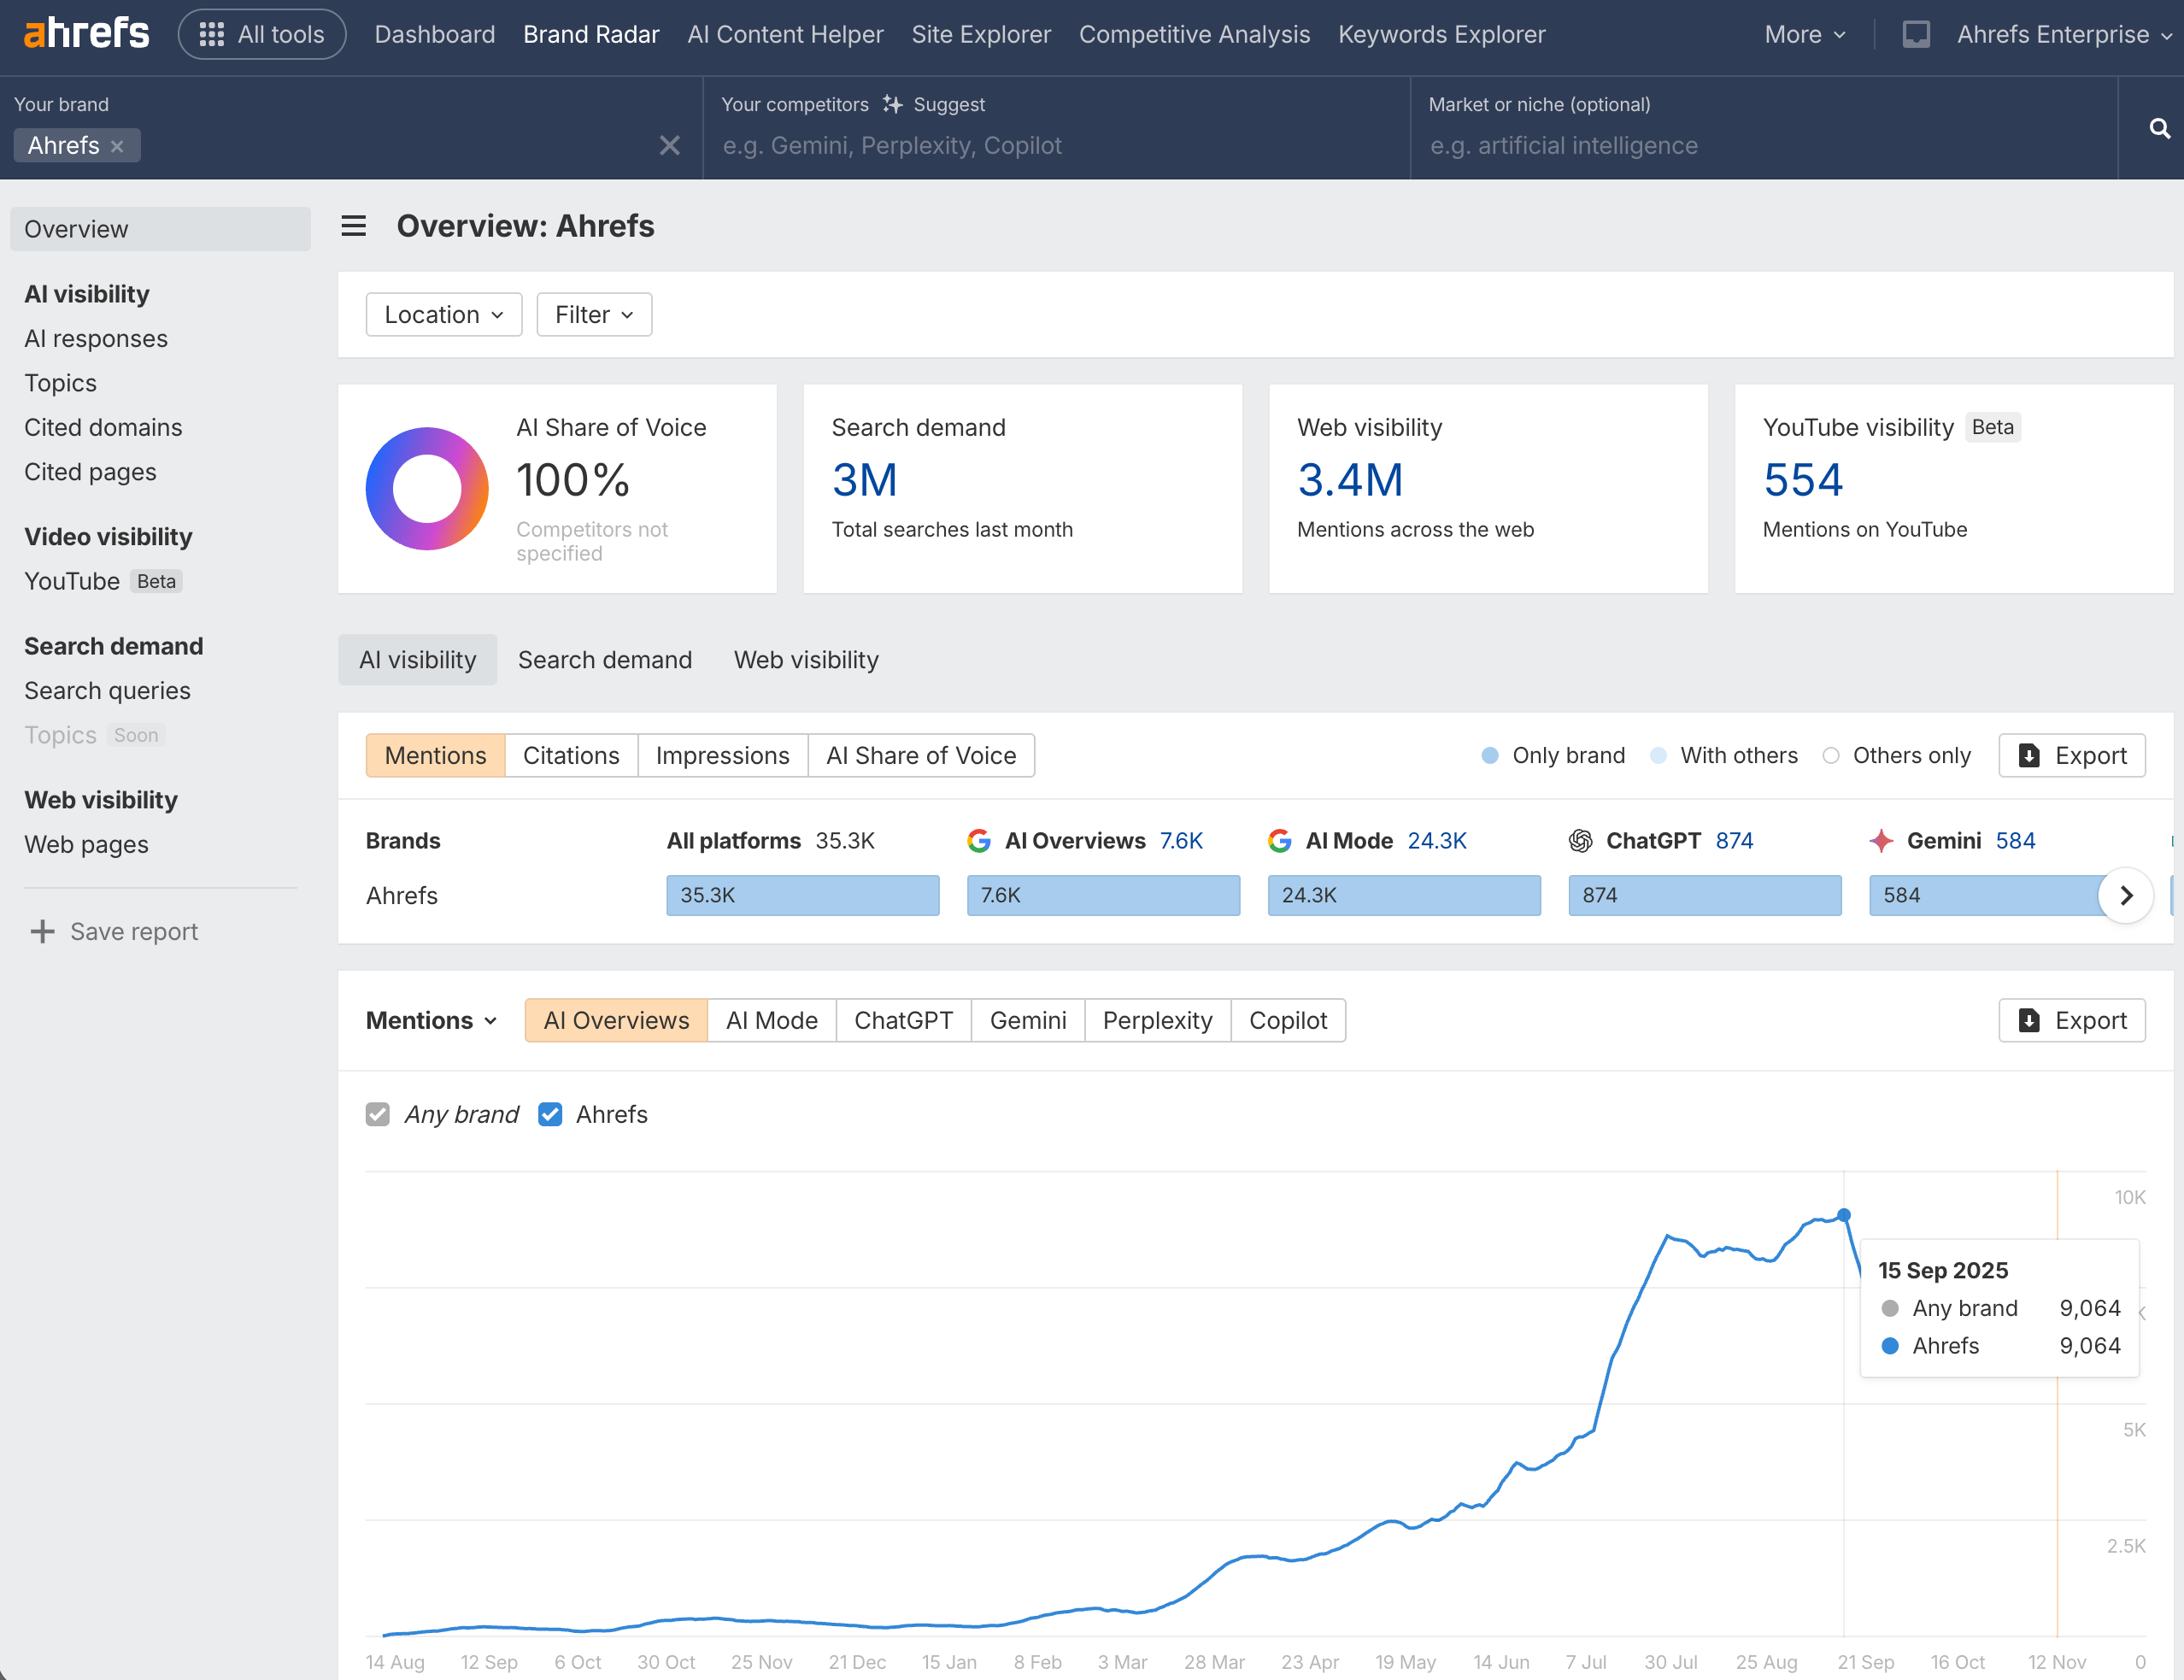2184x1680 pixels.
Task: Clear the Your brand field
Action: [x=669, y=146]
